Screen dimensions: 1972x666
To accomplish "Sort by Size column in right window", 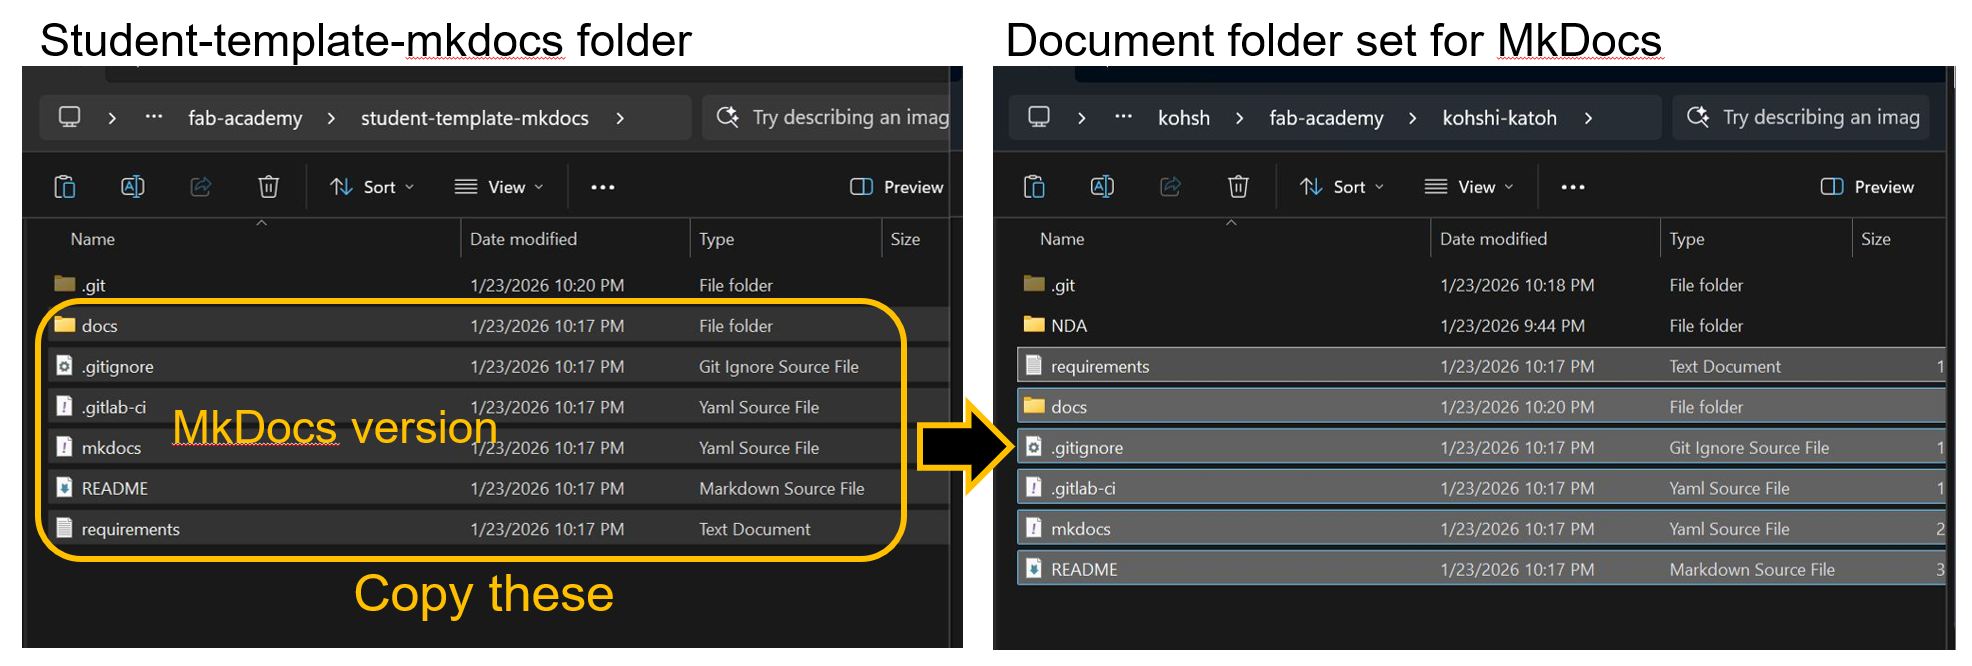I will pos(1876,239).
